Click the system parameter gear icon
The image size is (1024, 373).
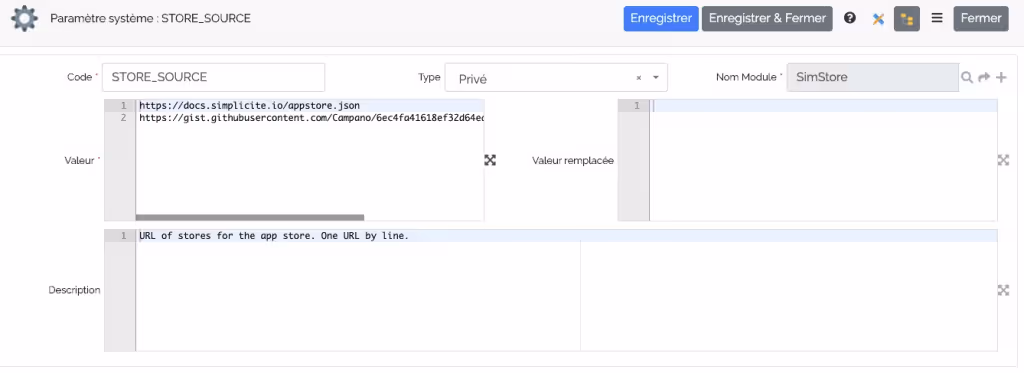pos(24,18)
